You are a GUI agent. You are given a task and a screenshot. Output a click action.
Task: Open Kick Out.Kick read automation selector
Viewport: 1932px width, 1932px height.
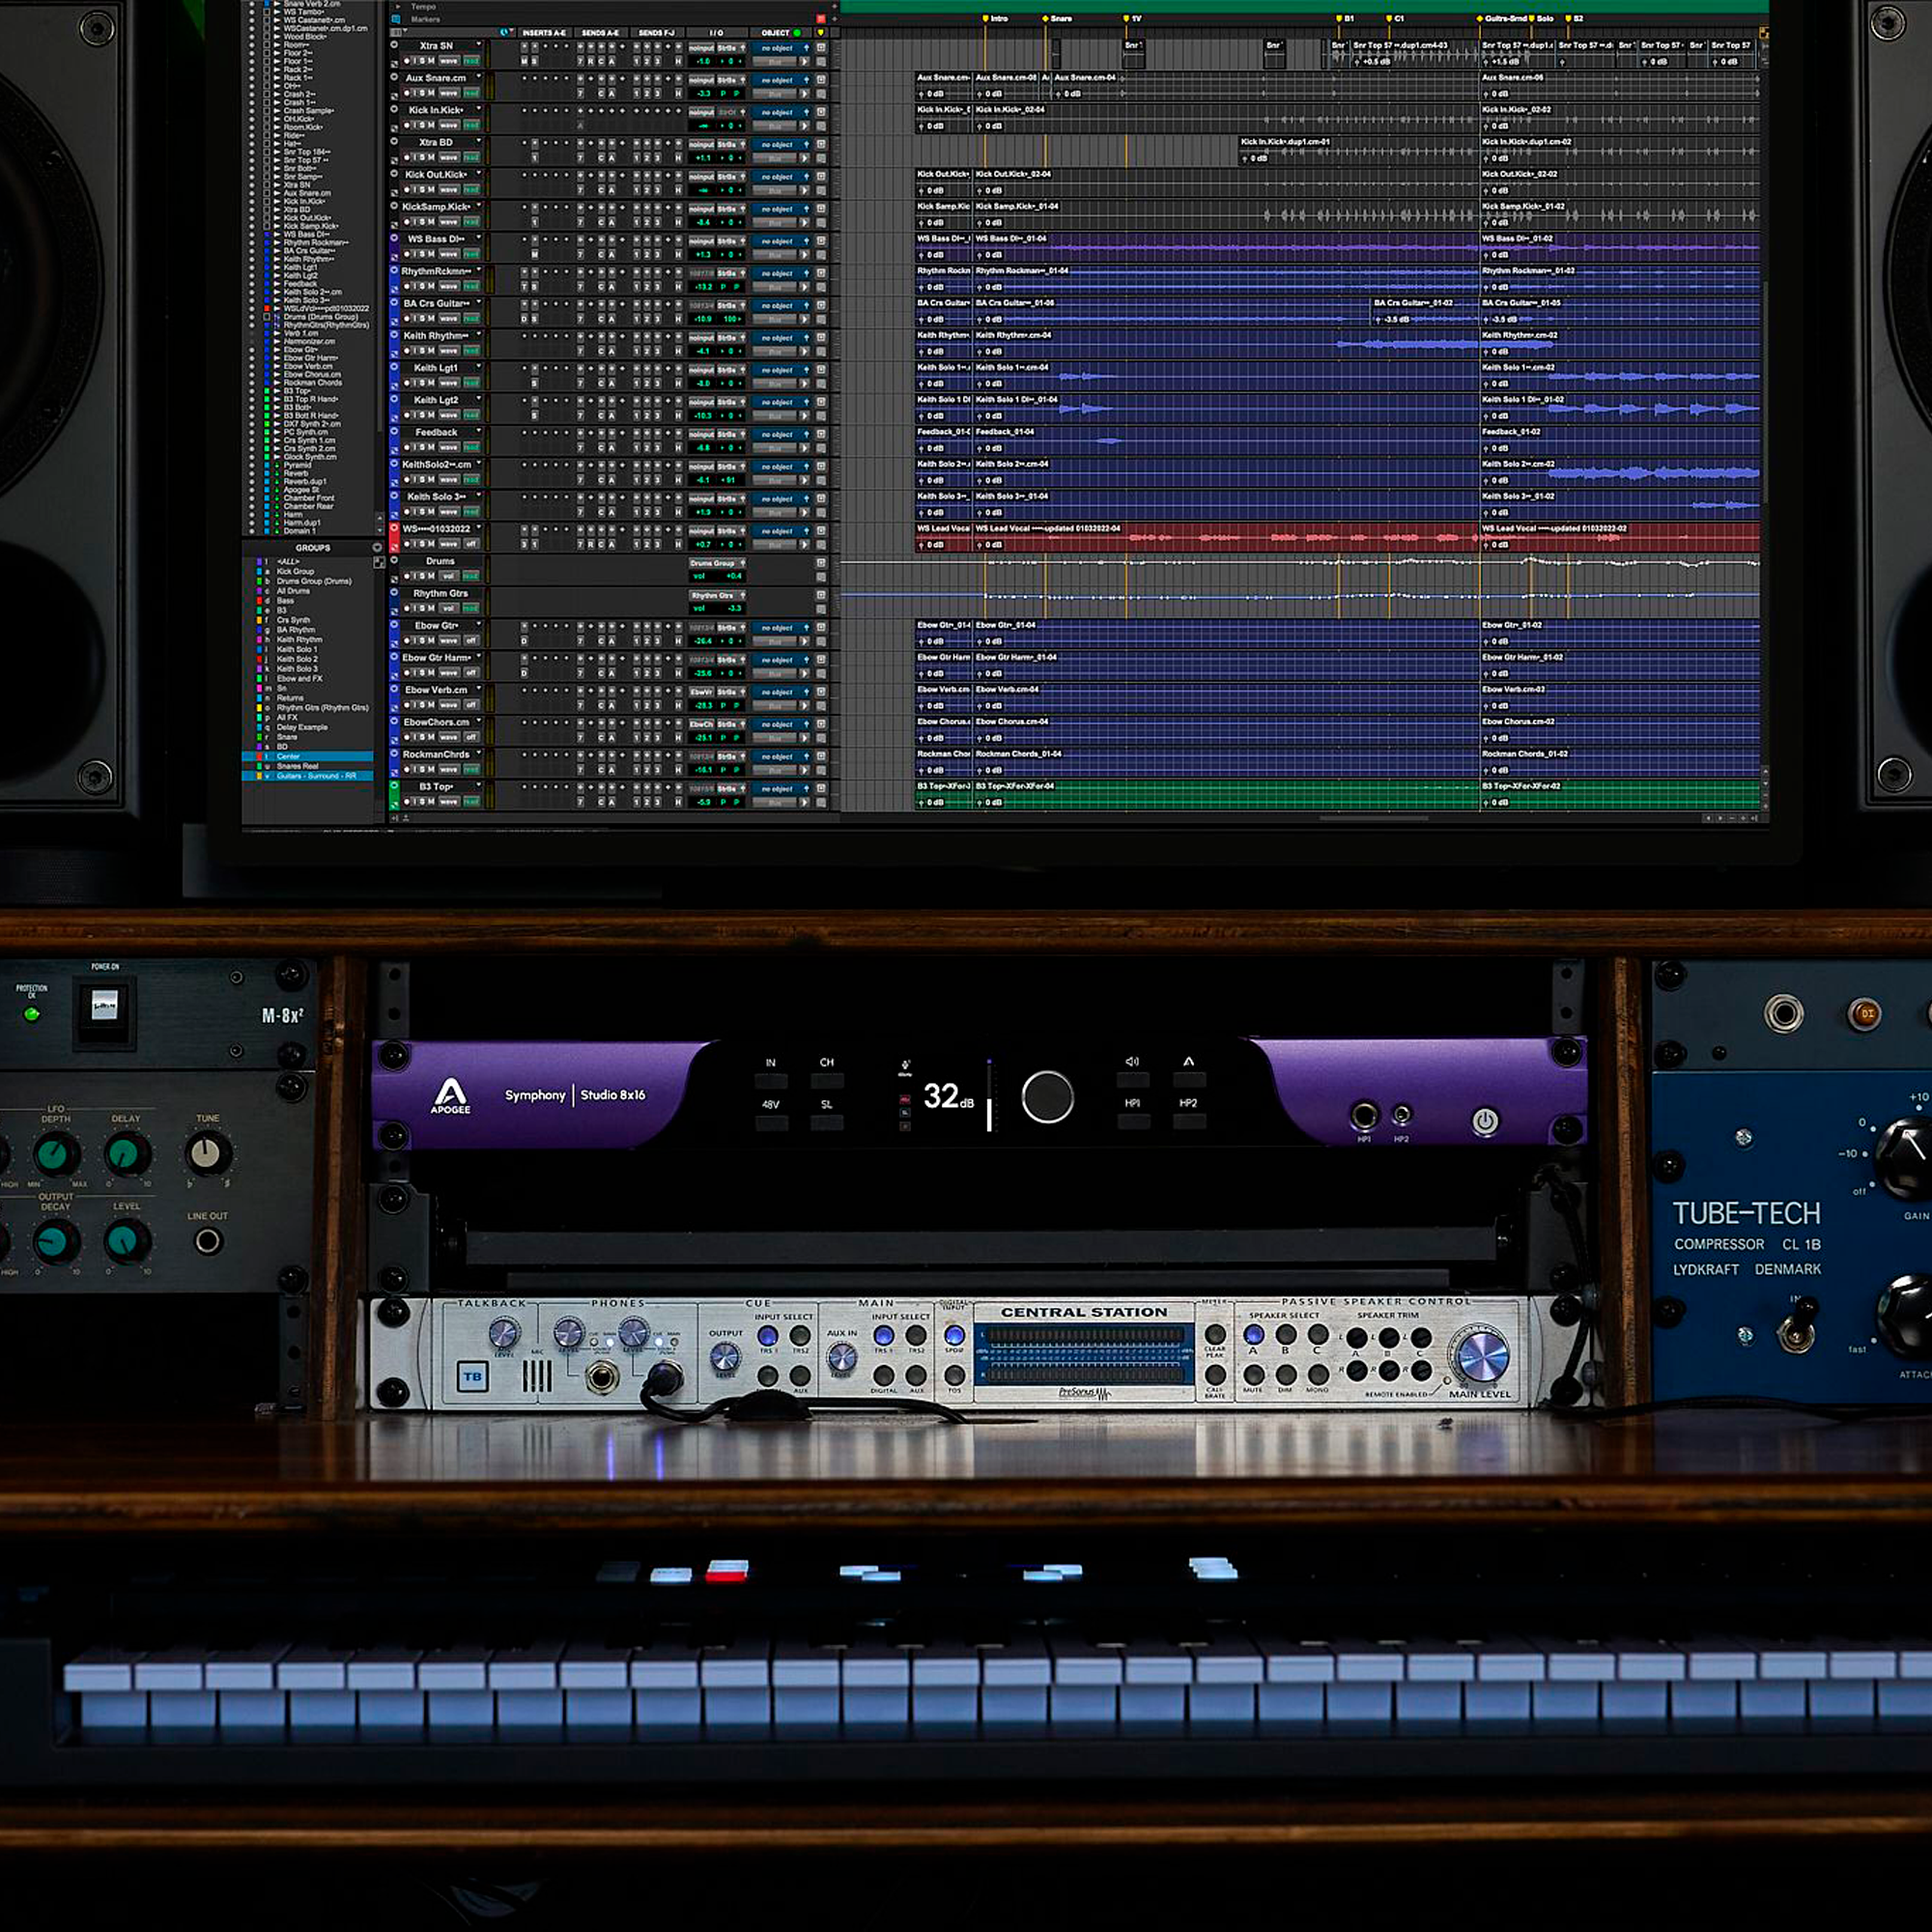[472, 189]
